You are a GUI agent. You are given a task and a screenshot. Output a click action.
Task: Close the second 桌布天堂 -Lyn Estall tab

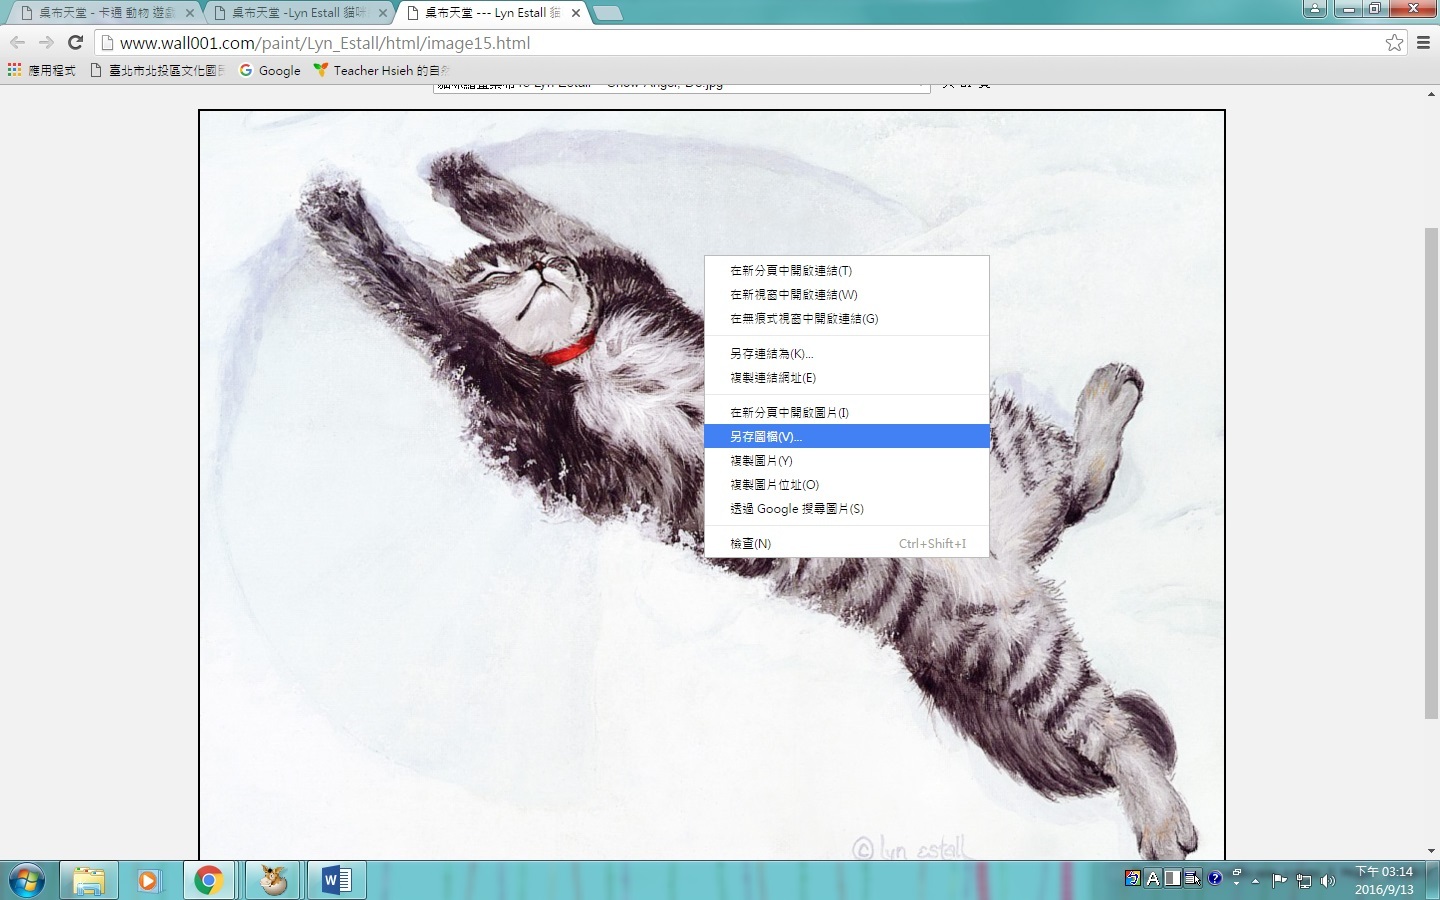pos(383,13)
